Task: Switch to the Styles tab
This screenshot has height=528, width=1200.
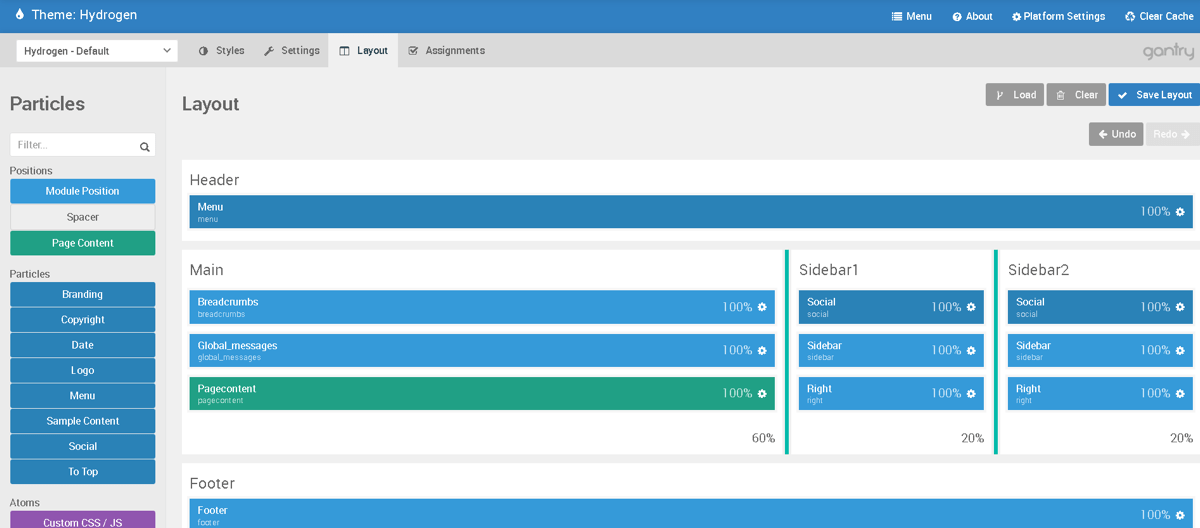Action: pyautogui.click(x=221, y=51)
